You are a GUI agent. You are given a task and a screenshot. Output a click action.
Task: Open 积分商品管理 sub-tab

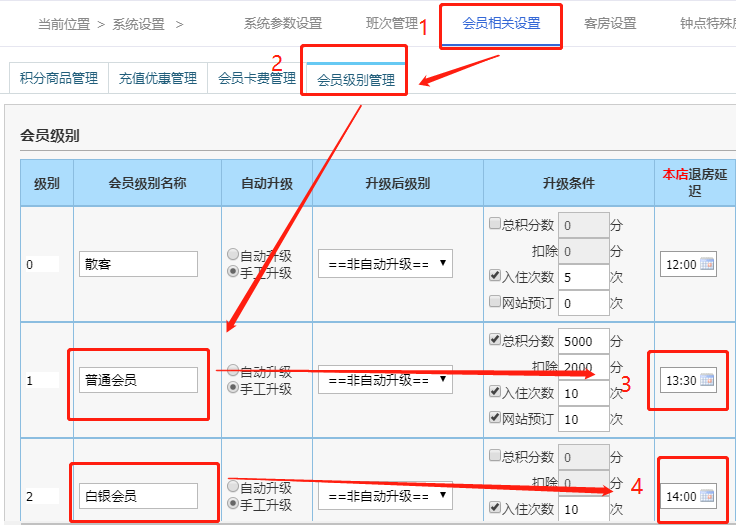coord(59,78)
